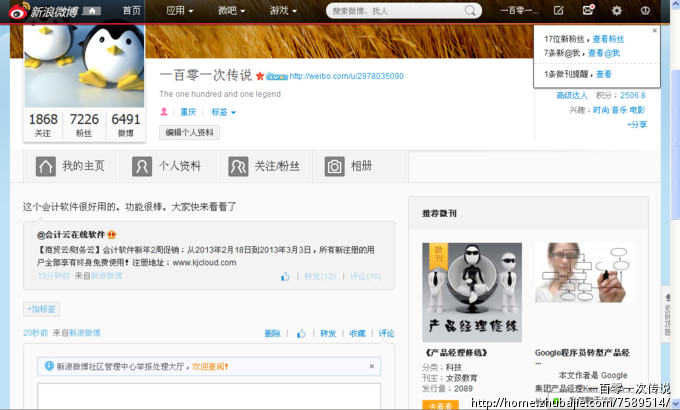Expand the 标签 dropdown
The width and height of the screenshot is (680, 410).
[223, 112]
